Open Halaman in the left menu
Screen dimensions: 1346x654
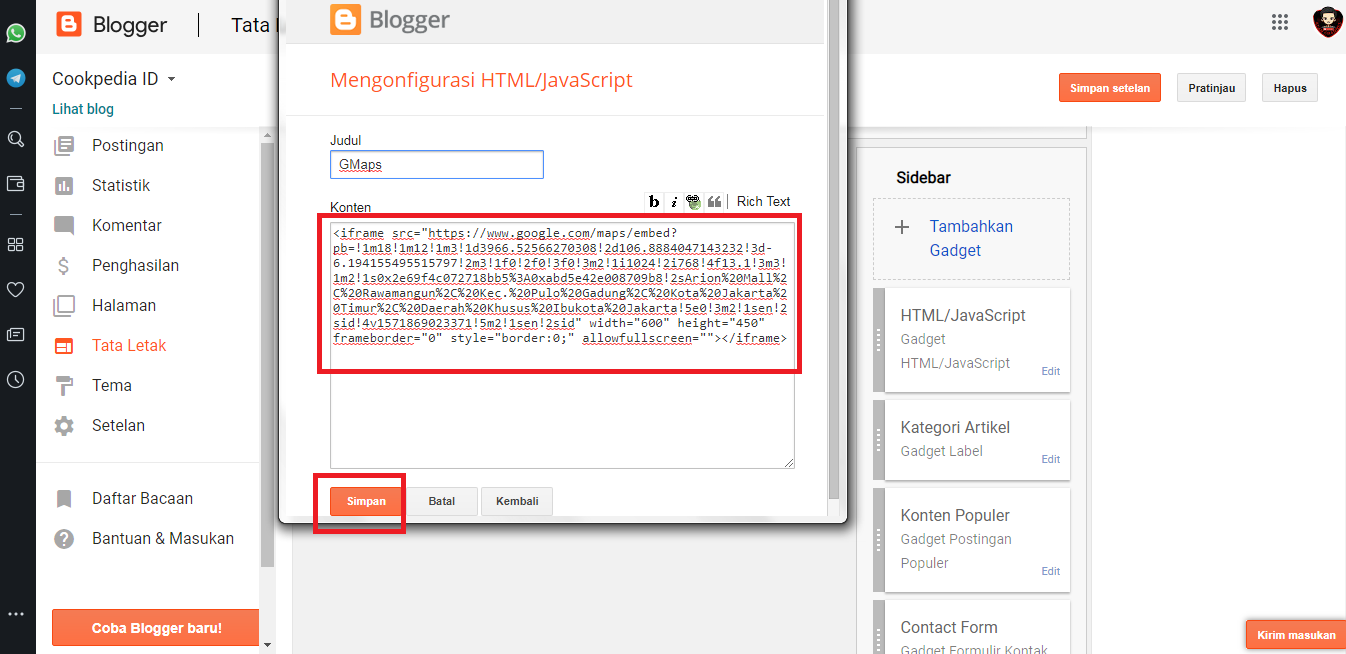124,305
